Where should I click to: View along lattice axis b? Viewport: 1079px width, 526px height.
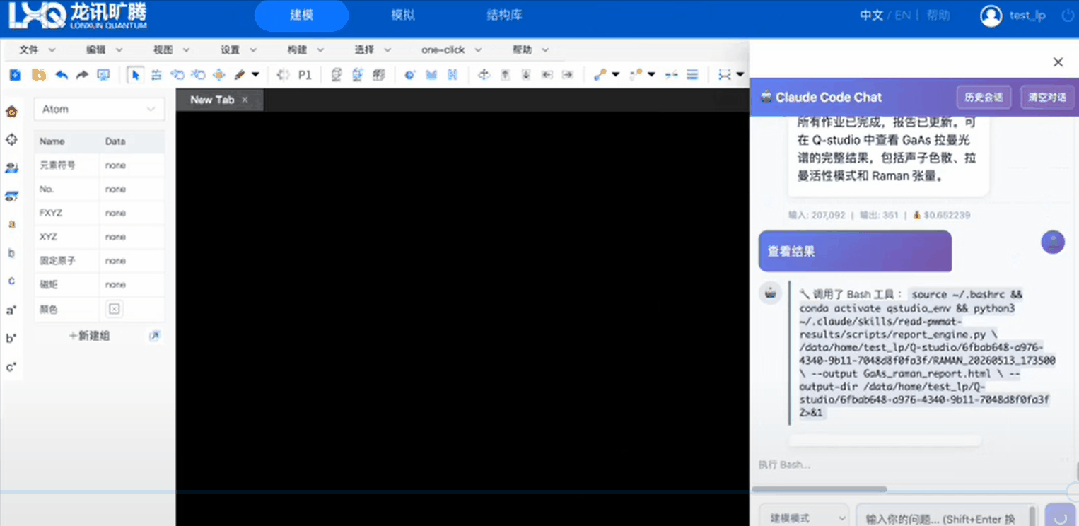(x=12, y=253)
